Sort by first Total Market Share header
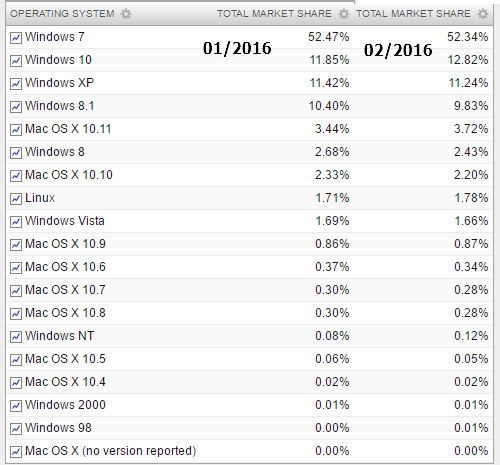Viewport: 500px width, 465px height. pos(274,14)
